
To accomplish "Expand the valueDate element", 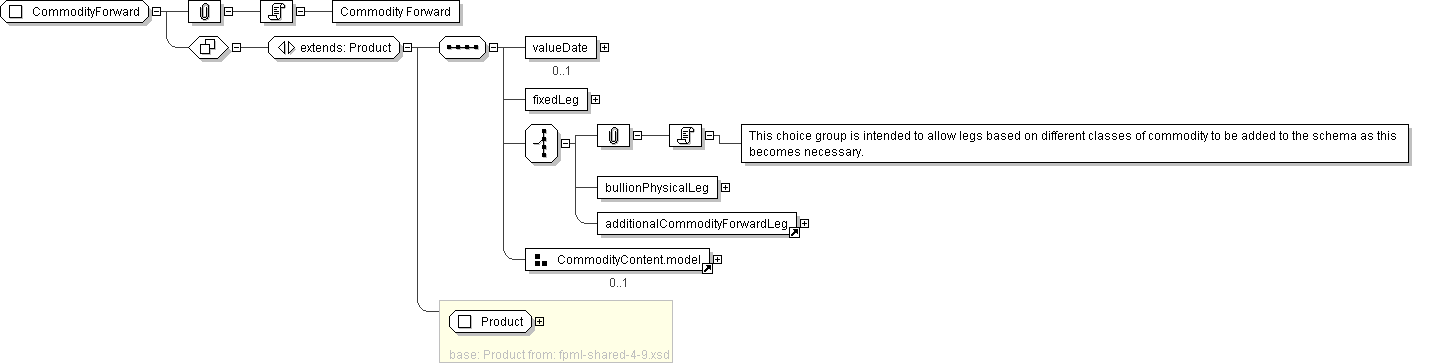I will [x=604, y=47].
